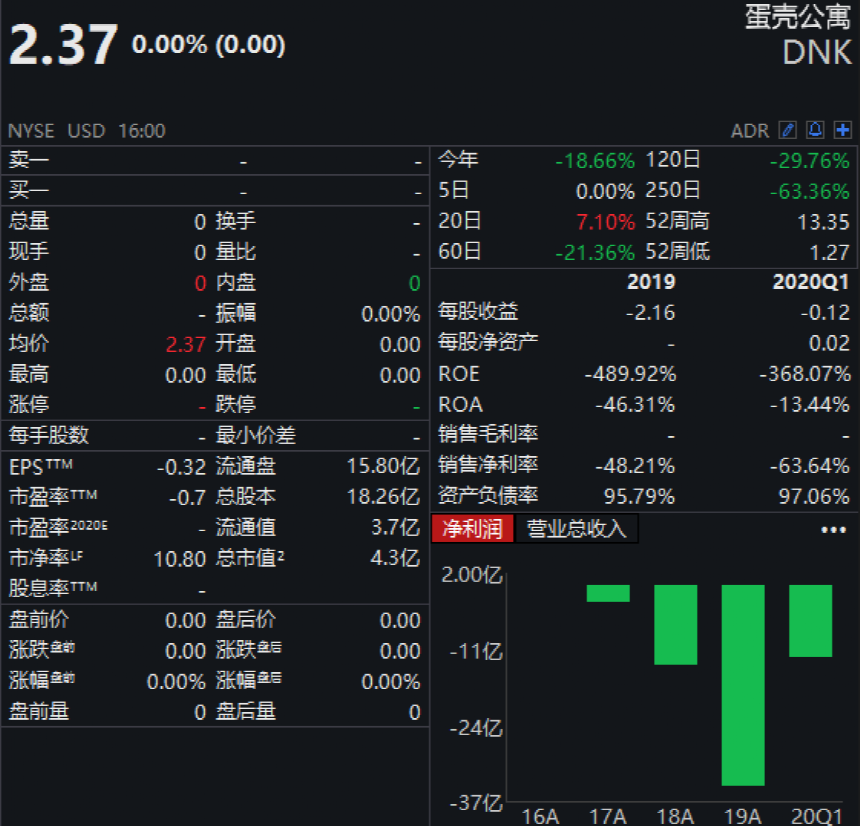
Task: Click the 蛋壳公寓 company name
Action: [798, 16]
